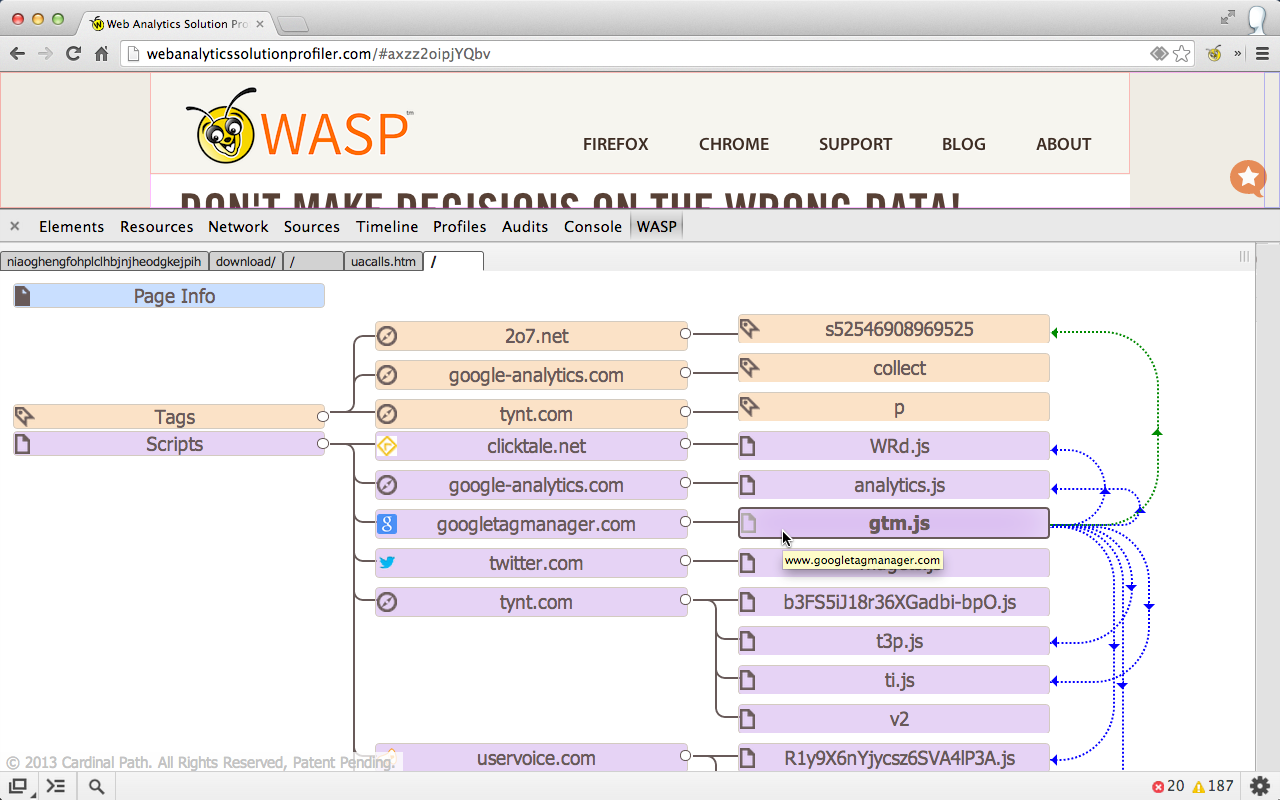Open the Timeline tab

pos(387,226)
